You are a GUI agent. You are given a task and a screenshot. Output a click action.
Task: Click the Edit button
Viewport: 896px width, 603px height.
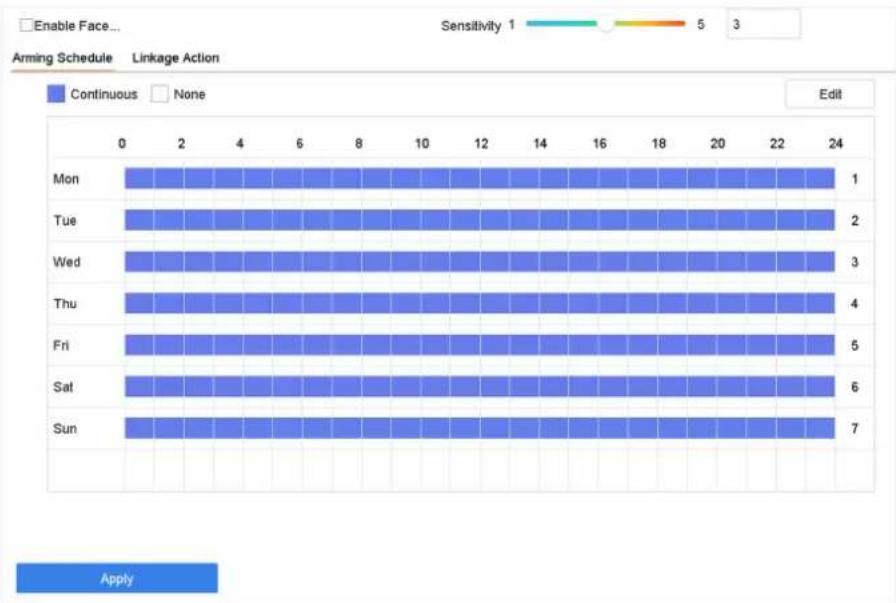(830, 94)
